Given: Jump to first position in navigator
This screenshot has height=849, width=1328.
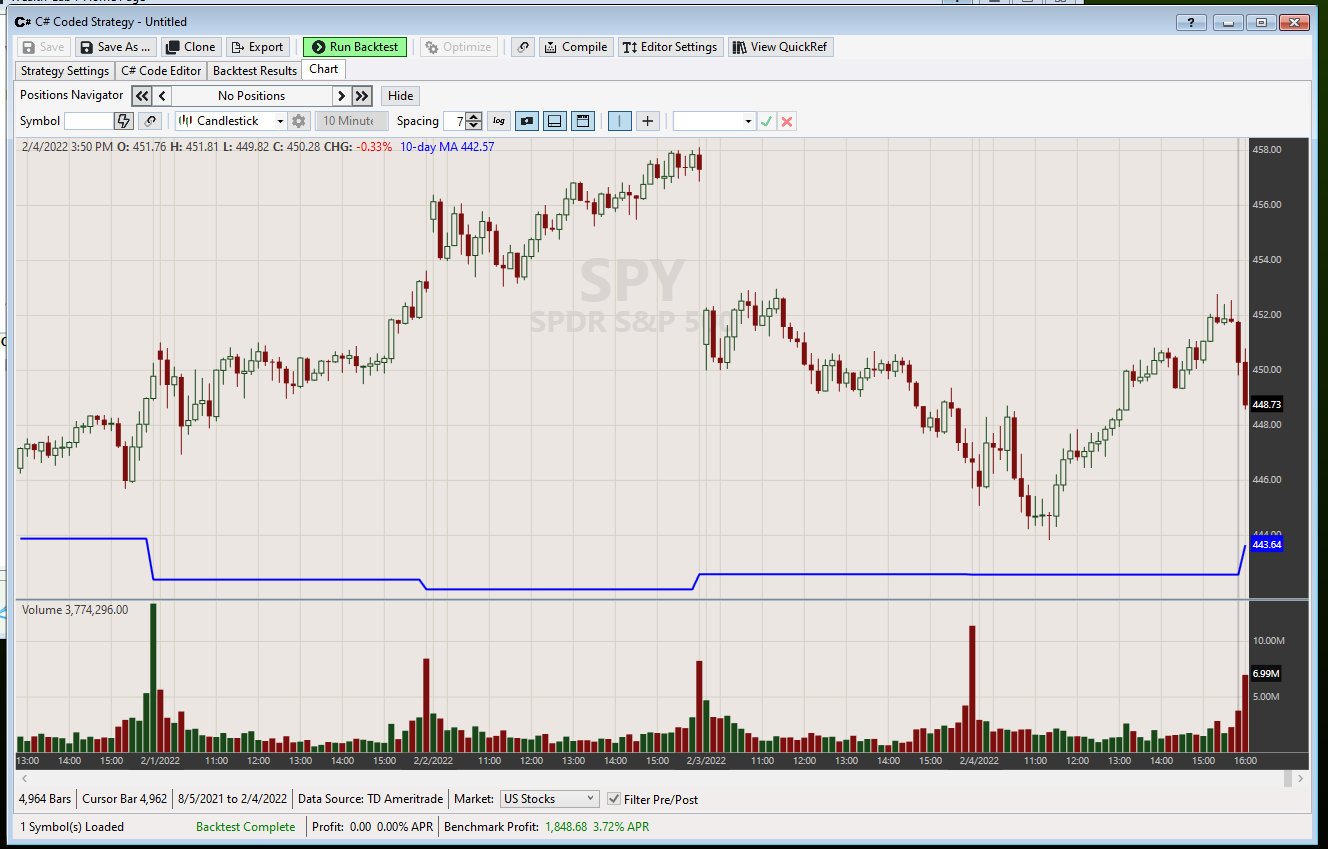Looking at the screenshot, I should click(142, 96).
